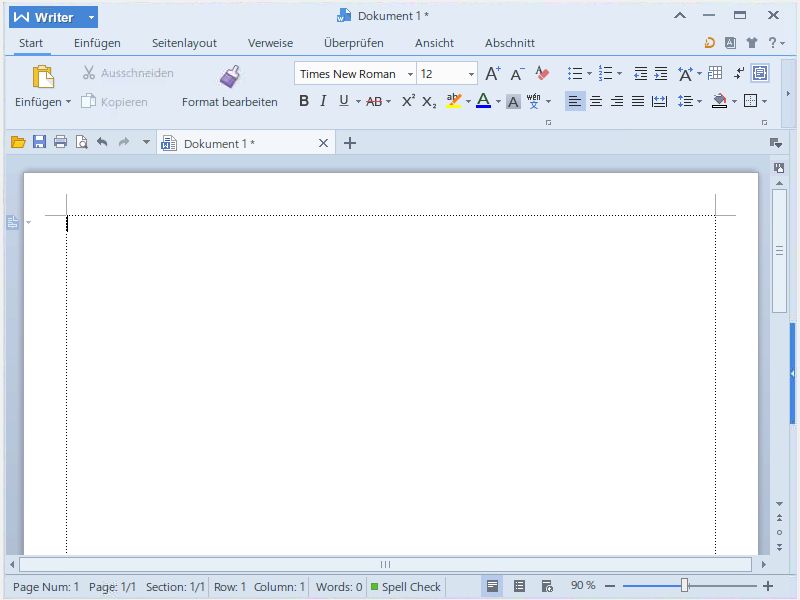Apply center text alignment
The image size is (800, 600).
coord(595,101)
